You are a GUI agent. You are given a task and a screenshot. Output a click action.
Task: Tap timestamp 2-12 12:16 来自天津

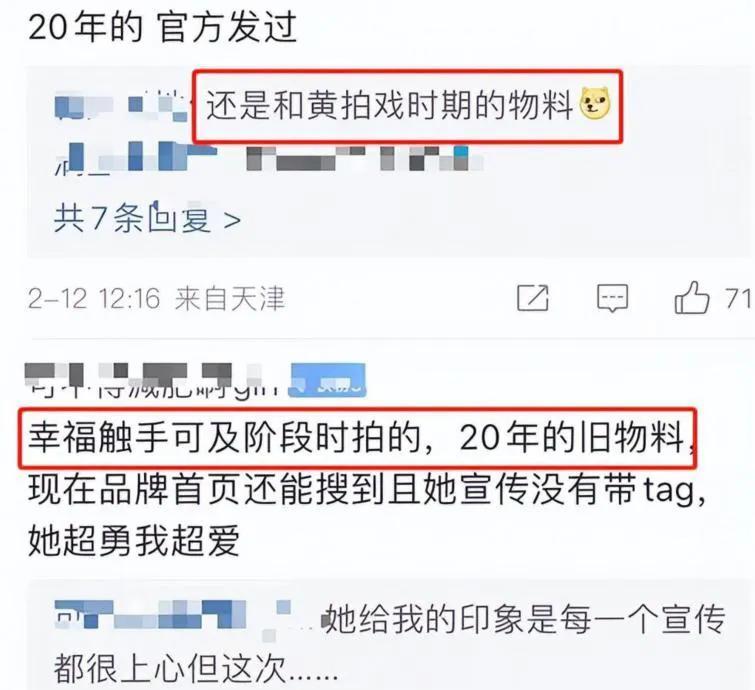click(156, 299)
